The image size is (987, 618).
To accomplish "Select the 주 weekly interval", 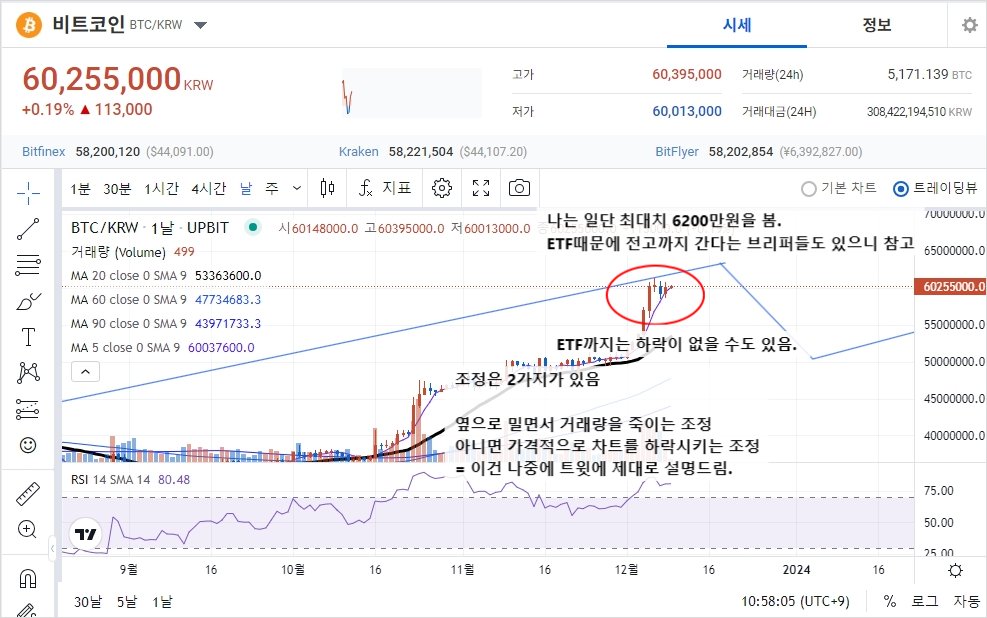I will point(272,188).
